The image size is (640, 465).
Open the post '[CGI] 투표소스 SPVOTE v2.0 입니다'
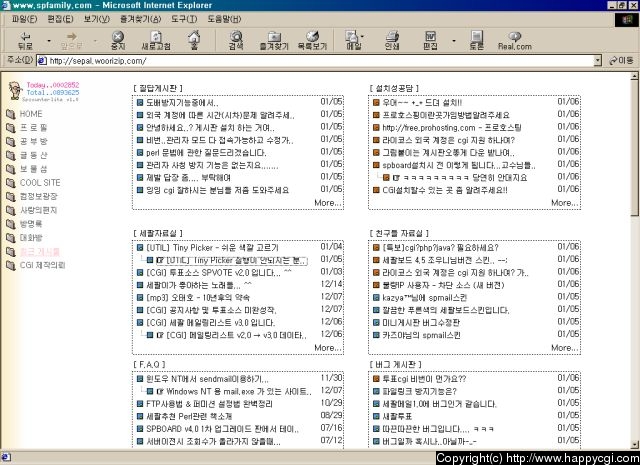pos(218,273)
